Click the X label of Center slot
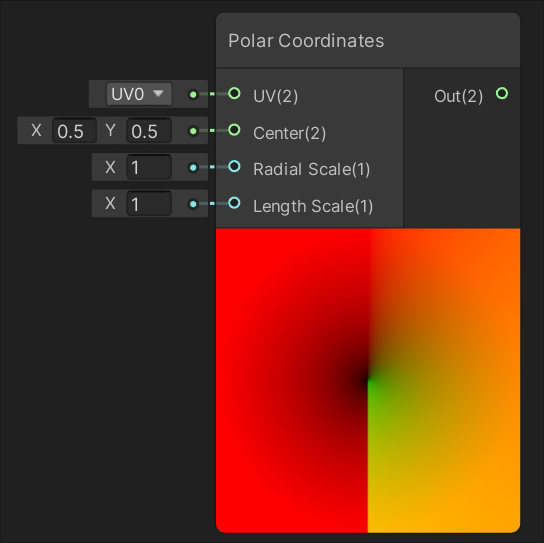The height and width of the screenshot is (543, 544). (x=36, y=131)
